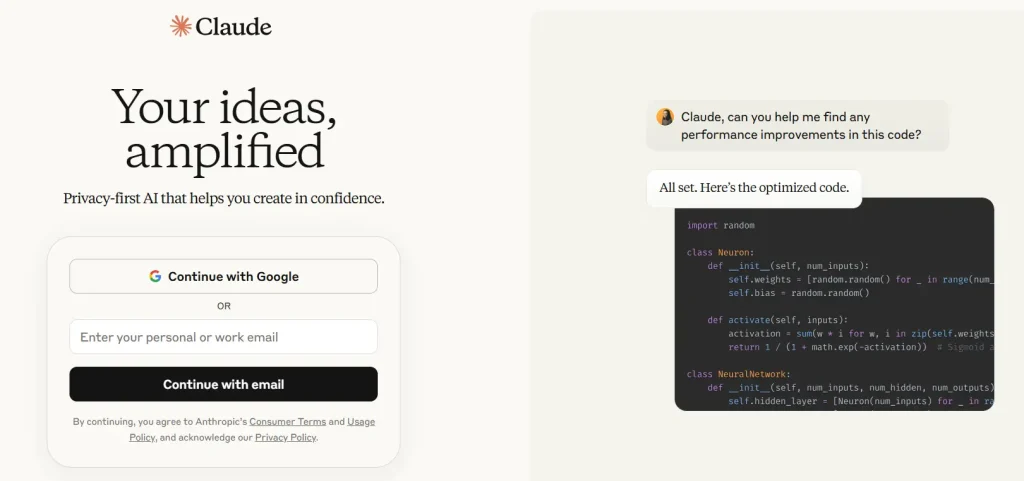The height and width of the screenshot is (481, 1024).
Task: Click the user avatar in the chat bubble
Action: pos(665,117)
